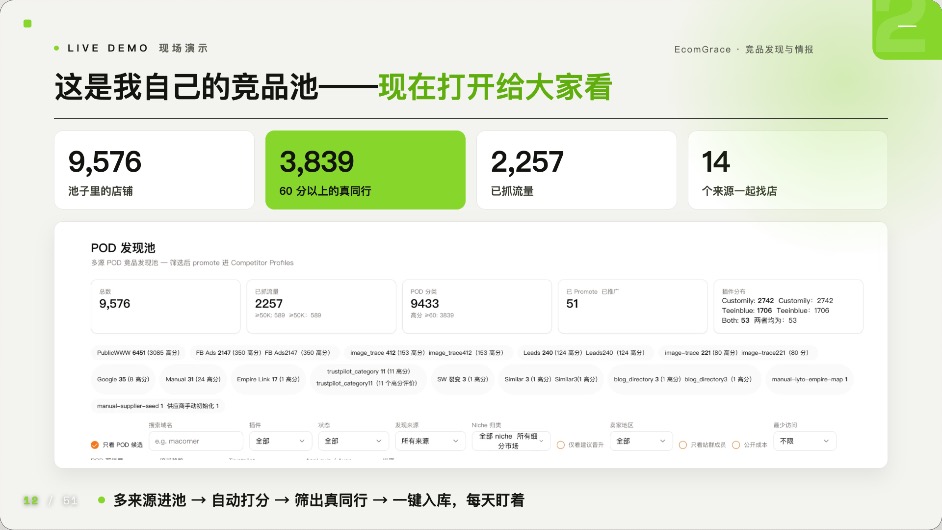Click the slide page number 12
Image resolution: width=942 pixels, height=530 pixels.
31,501
